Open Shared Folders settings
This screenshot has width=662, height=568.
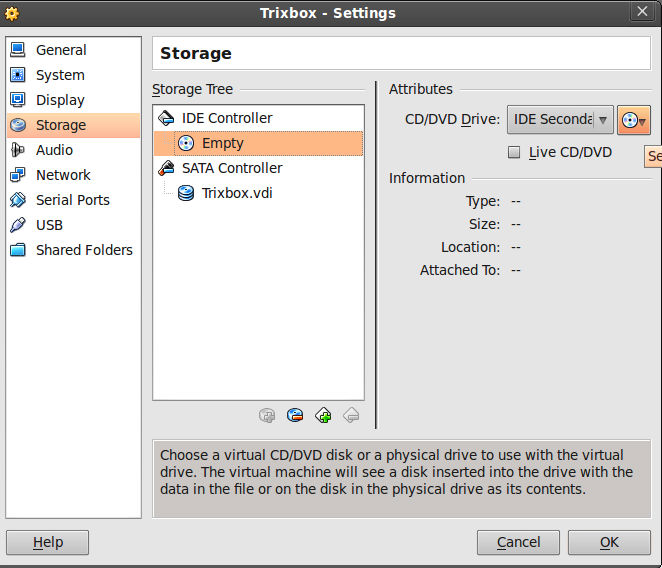(x=84, y=250)
